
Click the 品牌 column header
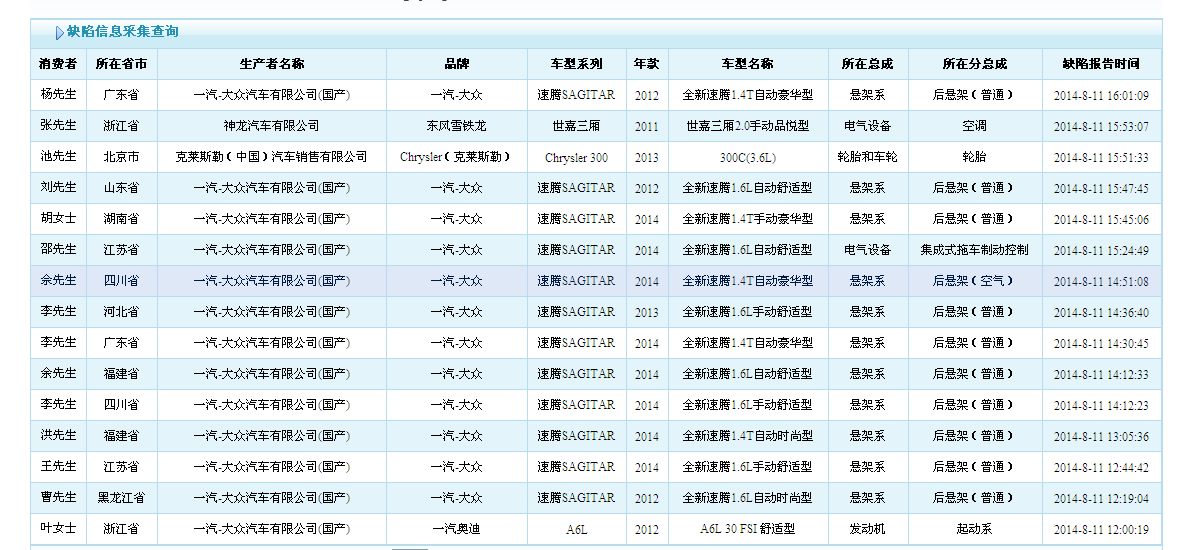point(456,64)
